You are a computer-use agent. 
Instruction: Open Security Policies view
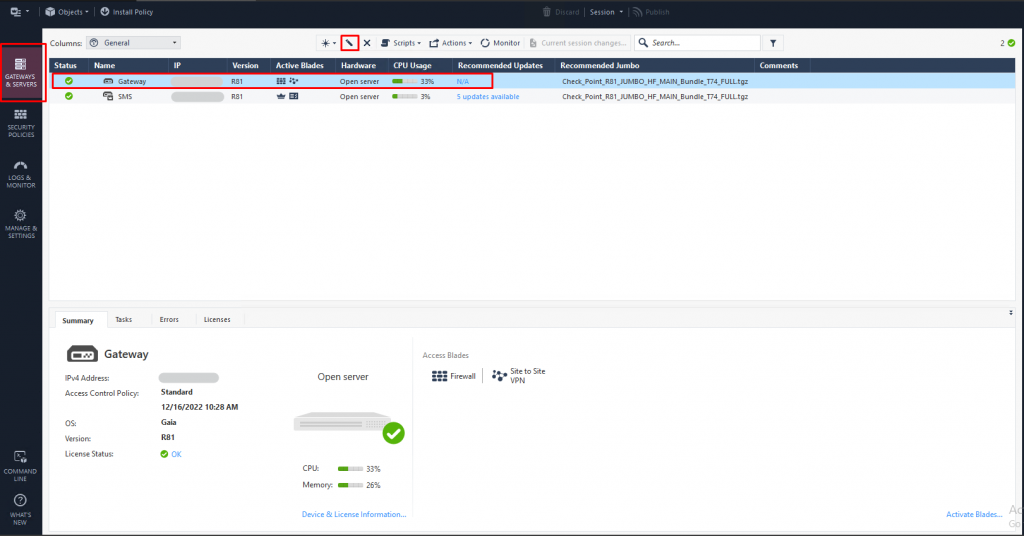click(x=21, y=123)
